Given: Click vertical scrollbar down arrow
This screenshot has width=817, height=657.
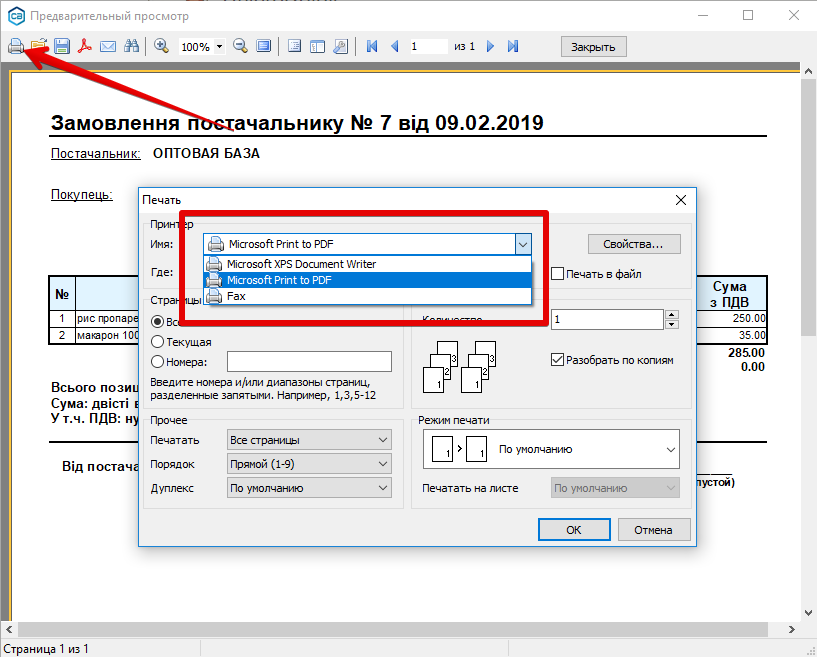Looking at the screenshot, I should click(x=808, y=613).
